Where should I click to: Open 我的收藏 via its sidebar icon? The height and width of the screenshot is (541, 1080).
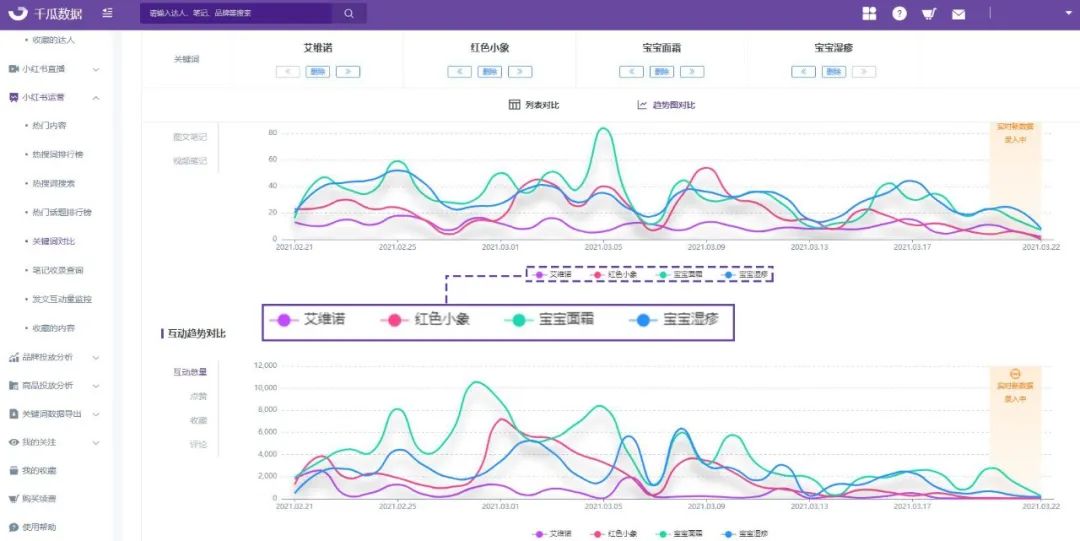pyautogui.click(x=13, y=471)
